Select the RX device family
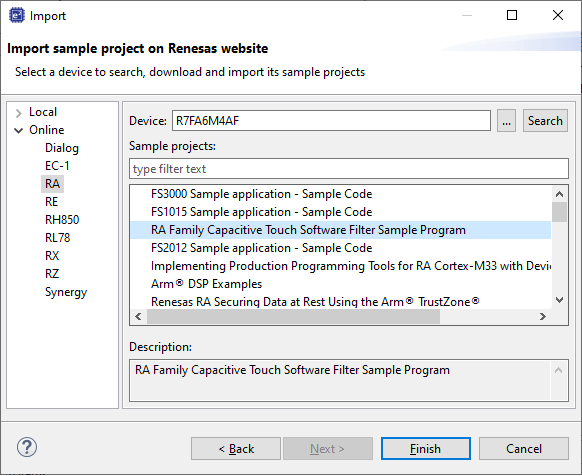Image resolution: width=582 pixels, height=476 pixels. [x=52, y=256]
